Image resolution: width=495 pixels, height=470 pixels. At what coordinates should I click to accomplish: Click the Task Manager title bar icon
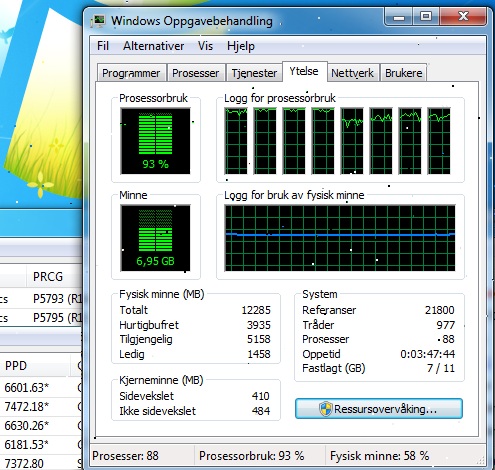click(x=98, y=21)
